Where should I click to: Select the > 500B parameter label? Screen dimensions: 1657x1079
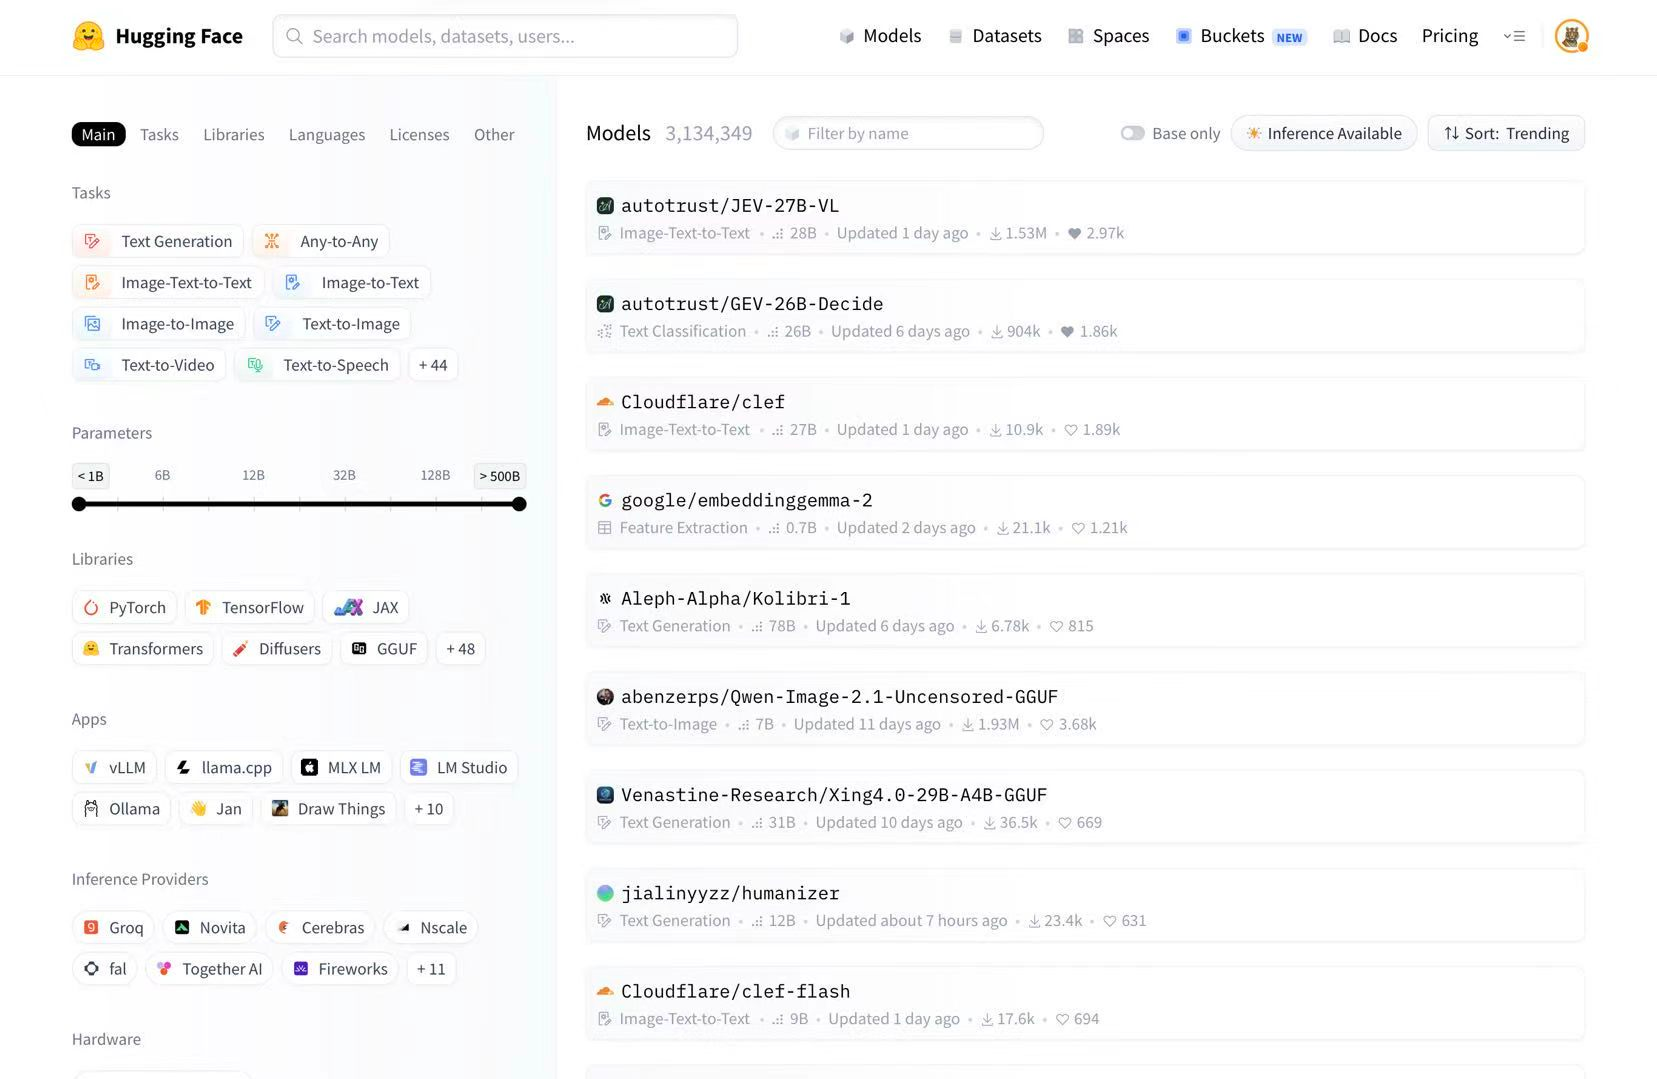(x=500, y=476)
